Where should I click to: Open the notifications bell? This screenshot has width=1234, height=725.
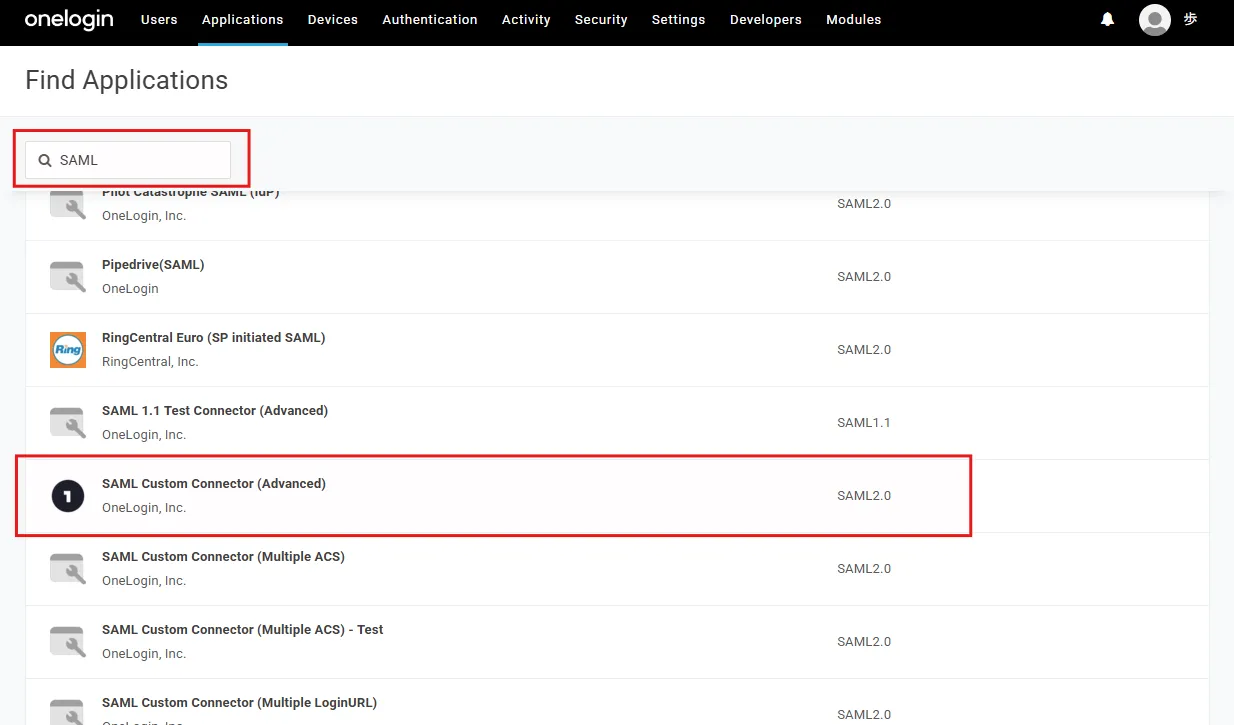[x=1108, y=19]
